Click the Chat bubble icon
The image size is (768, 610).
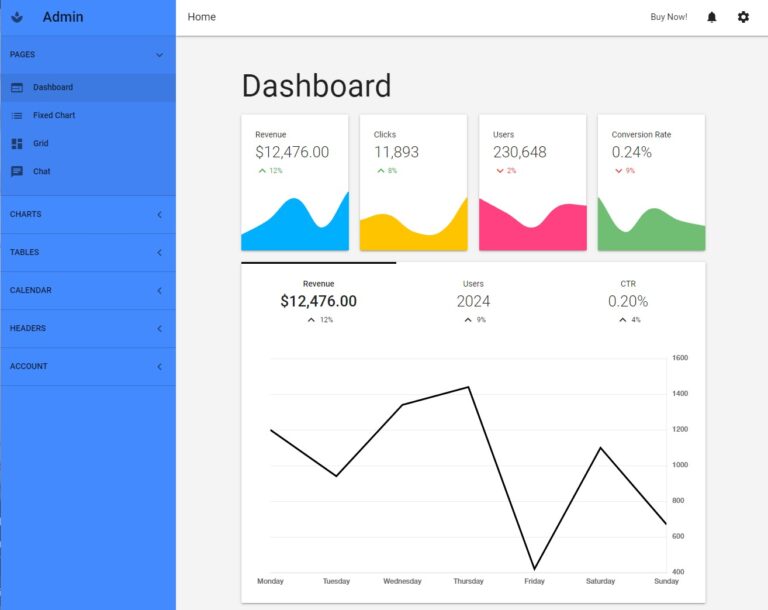pos(17,171)
